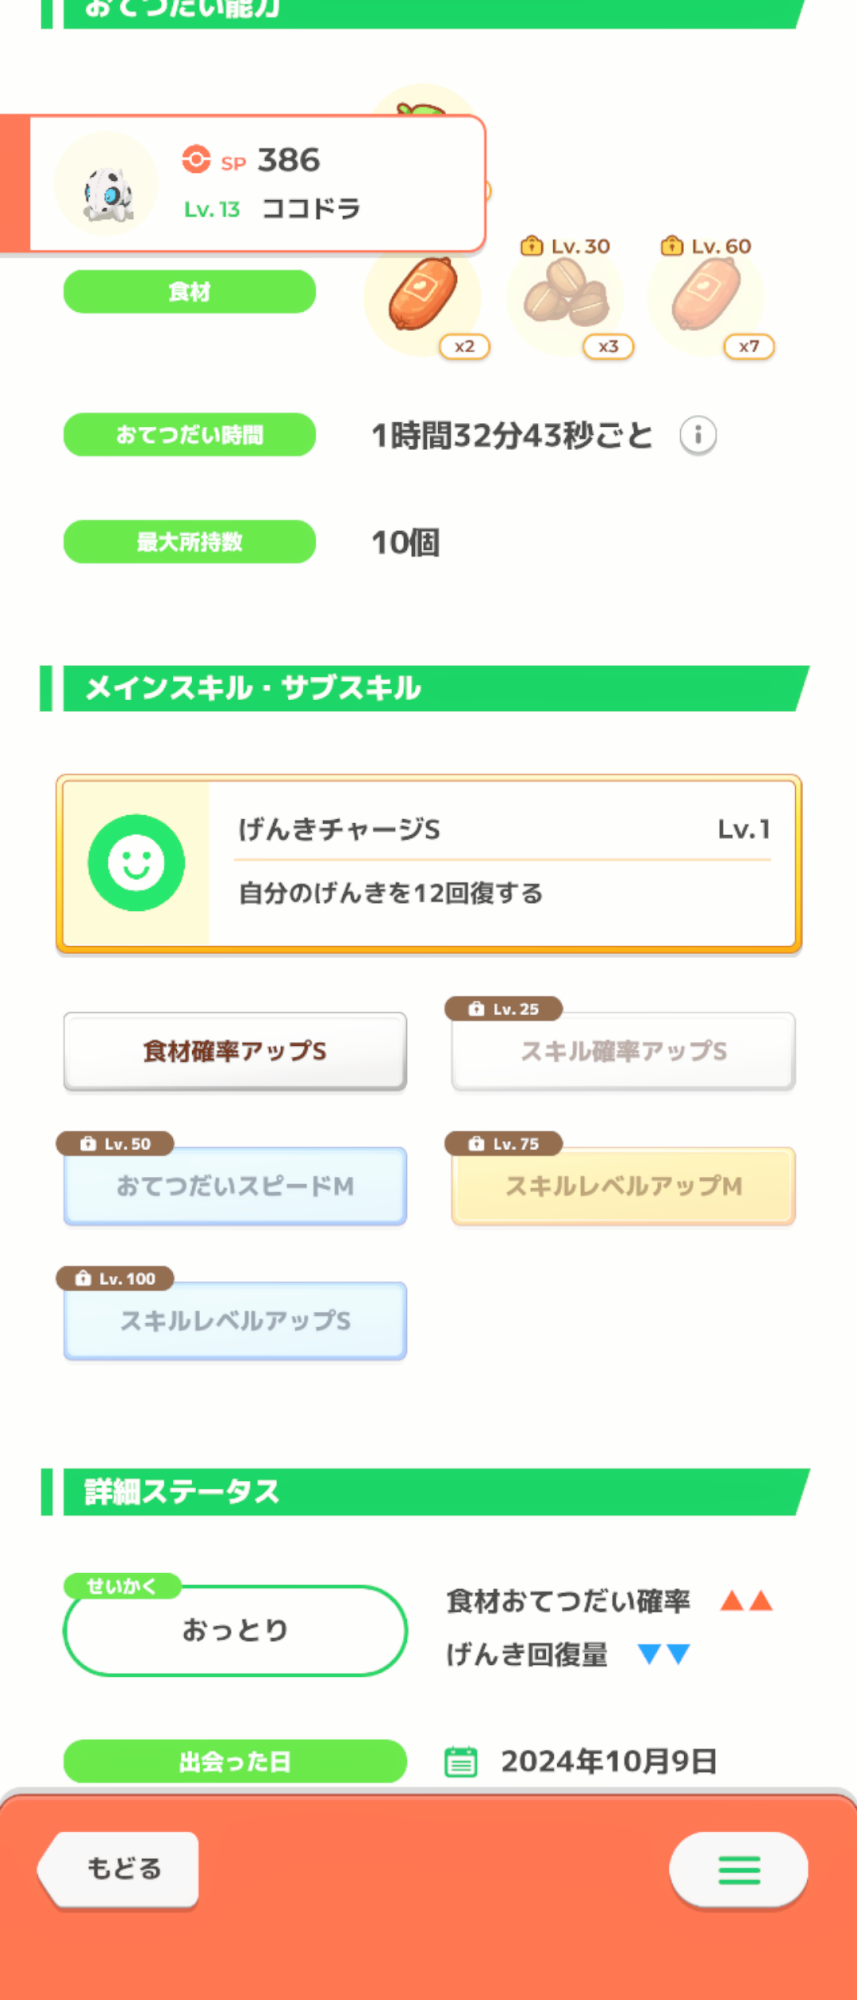Tap the info icon beside helping time
Viewport: 857px width, 2000px height.
point(698,436)
